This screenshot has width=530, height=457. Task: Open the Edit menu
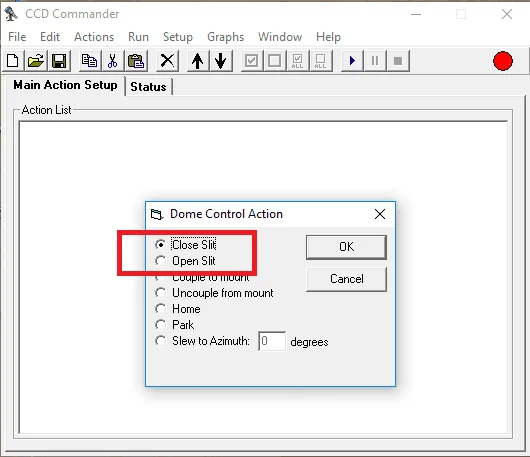click(x=50, y=37)
